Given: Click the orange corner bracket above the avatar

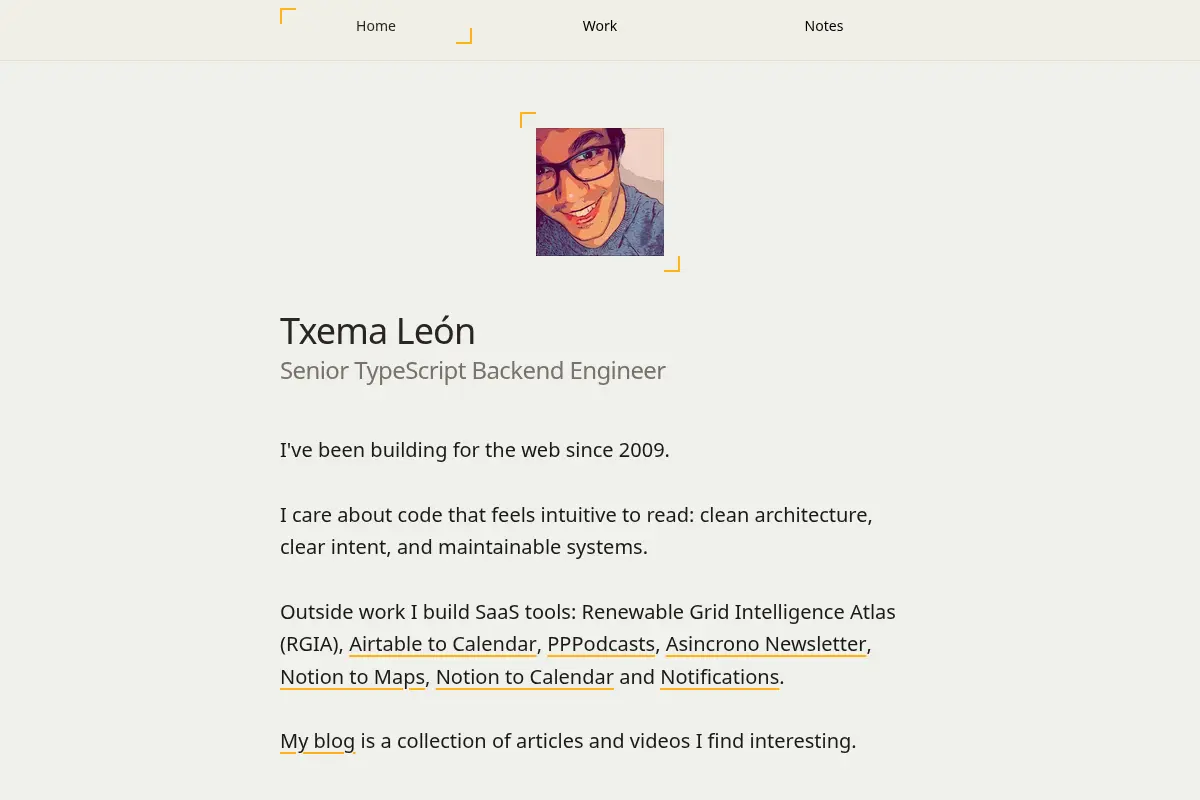Looking at the screenshot, I should [528, 120].
